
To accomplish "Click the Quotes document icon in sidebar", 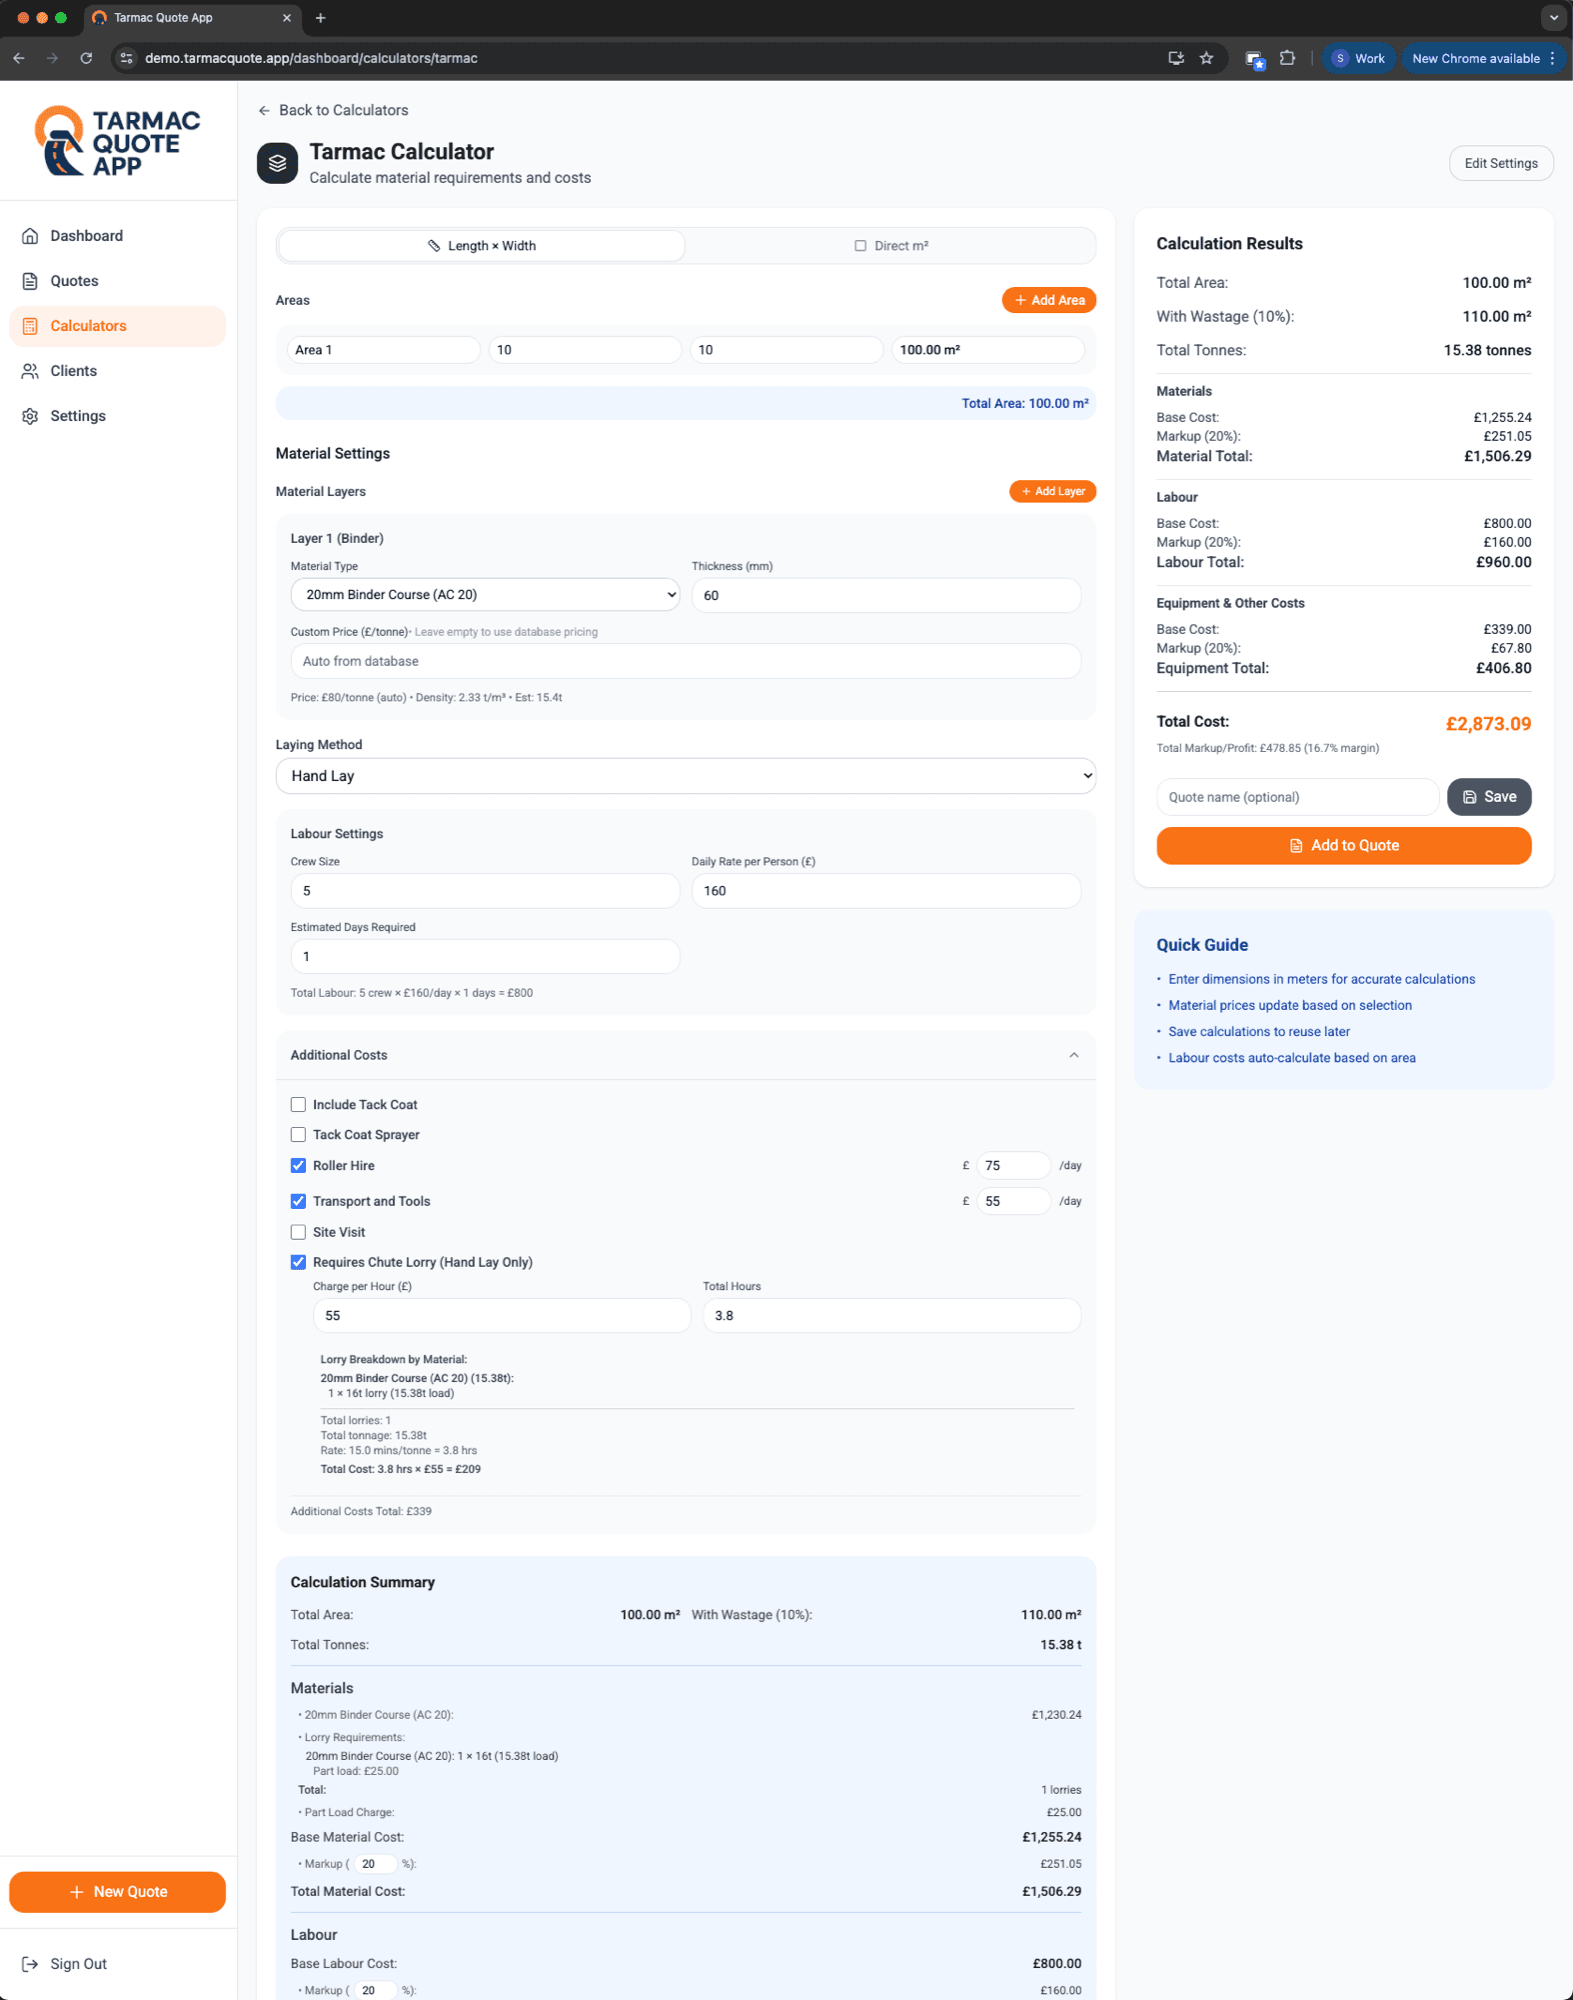I will pos(30,281).
